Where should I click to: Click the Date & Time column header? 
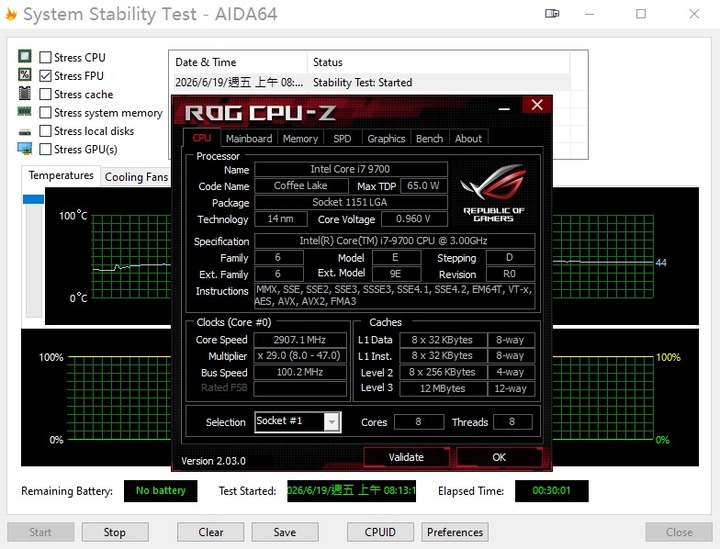(x=238, y=62)
